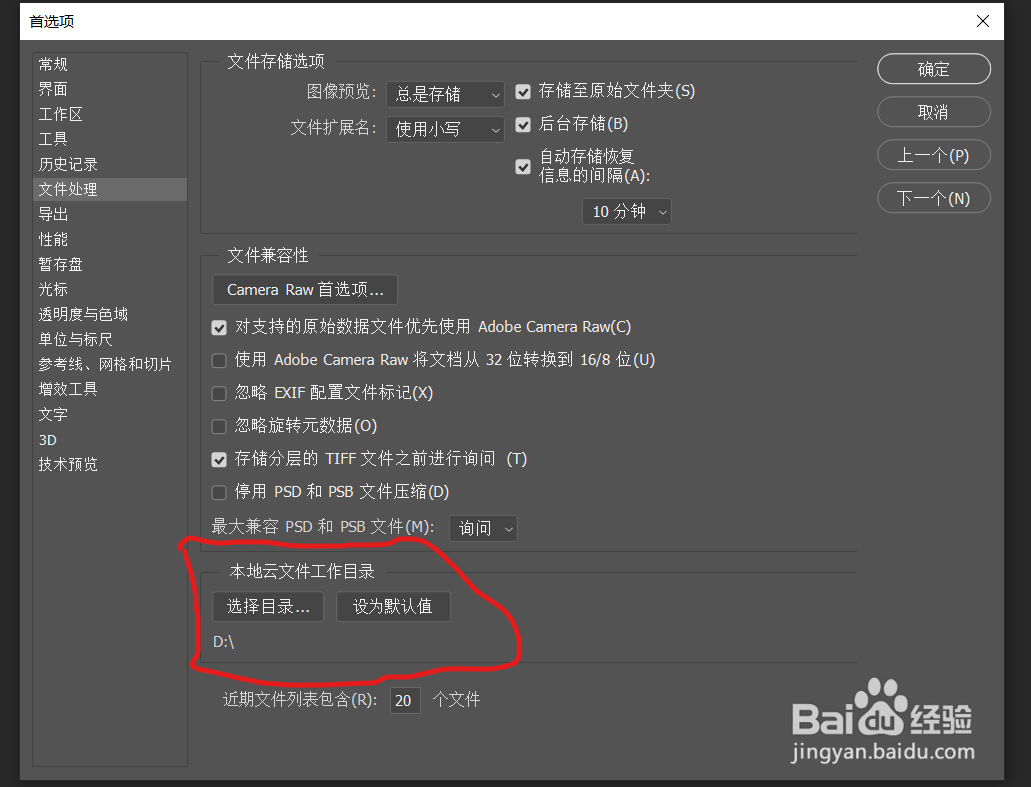
Task: Change the autosave interval dropdown showing 10 分钟
Action: pyautogui.click(x=626, y=211)
